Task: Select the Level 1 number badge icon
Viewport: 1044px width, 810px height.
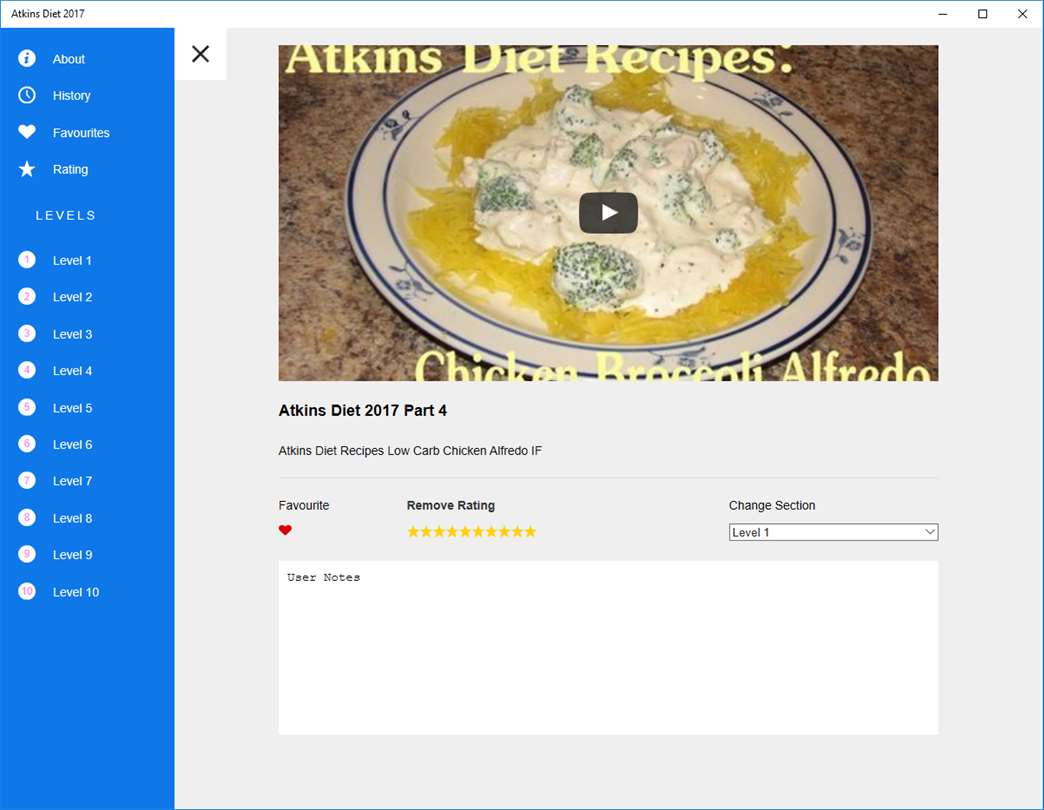Action: pos(27,260)
